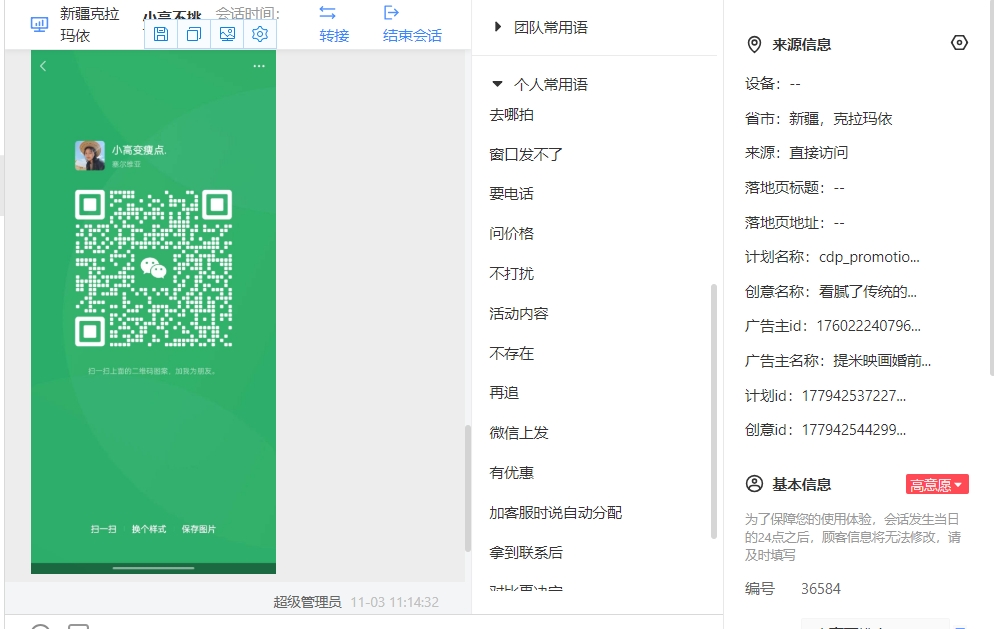This screenshot has width=994, height=629.
Task: End the chat with 结束会话
Action: tap(412, 25)
